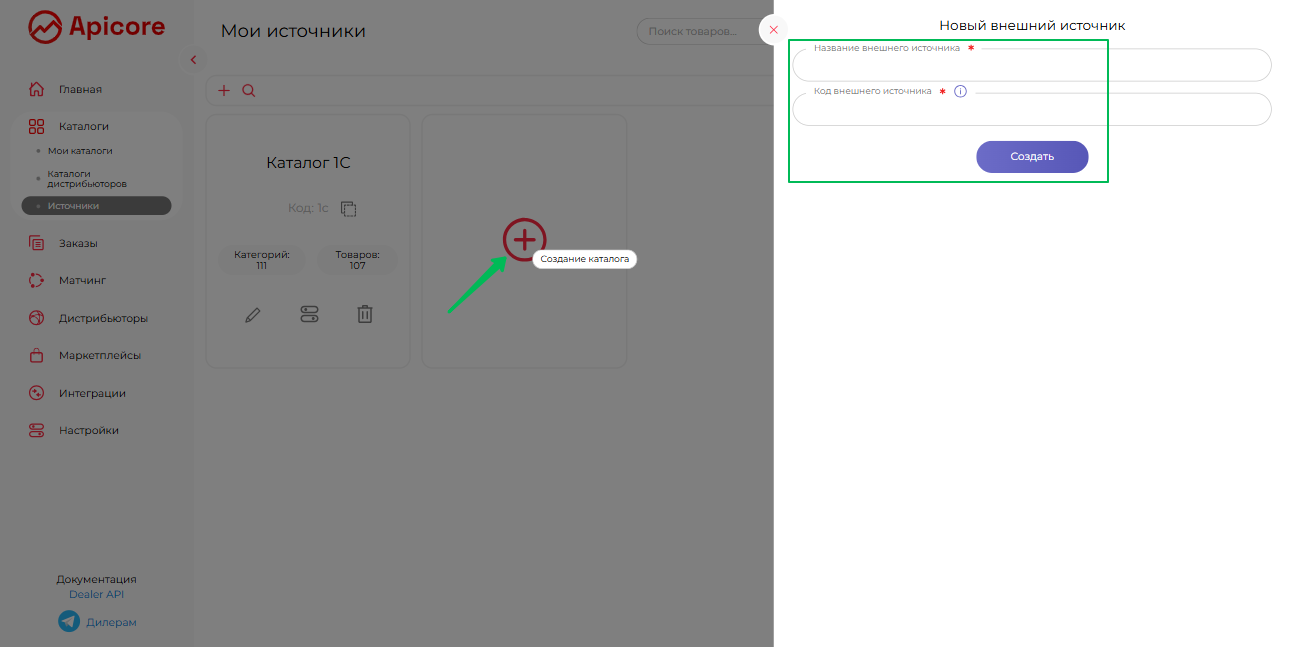Viewport: 1290px width, 647px height.
Task: Open the Матчинг section
Action: tap(82, 281)
